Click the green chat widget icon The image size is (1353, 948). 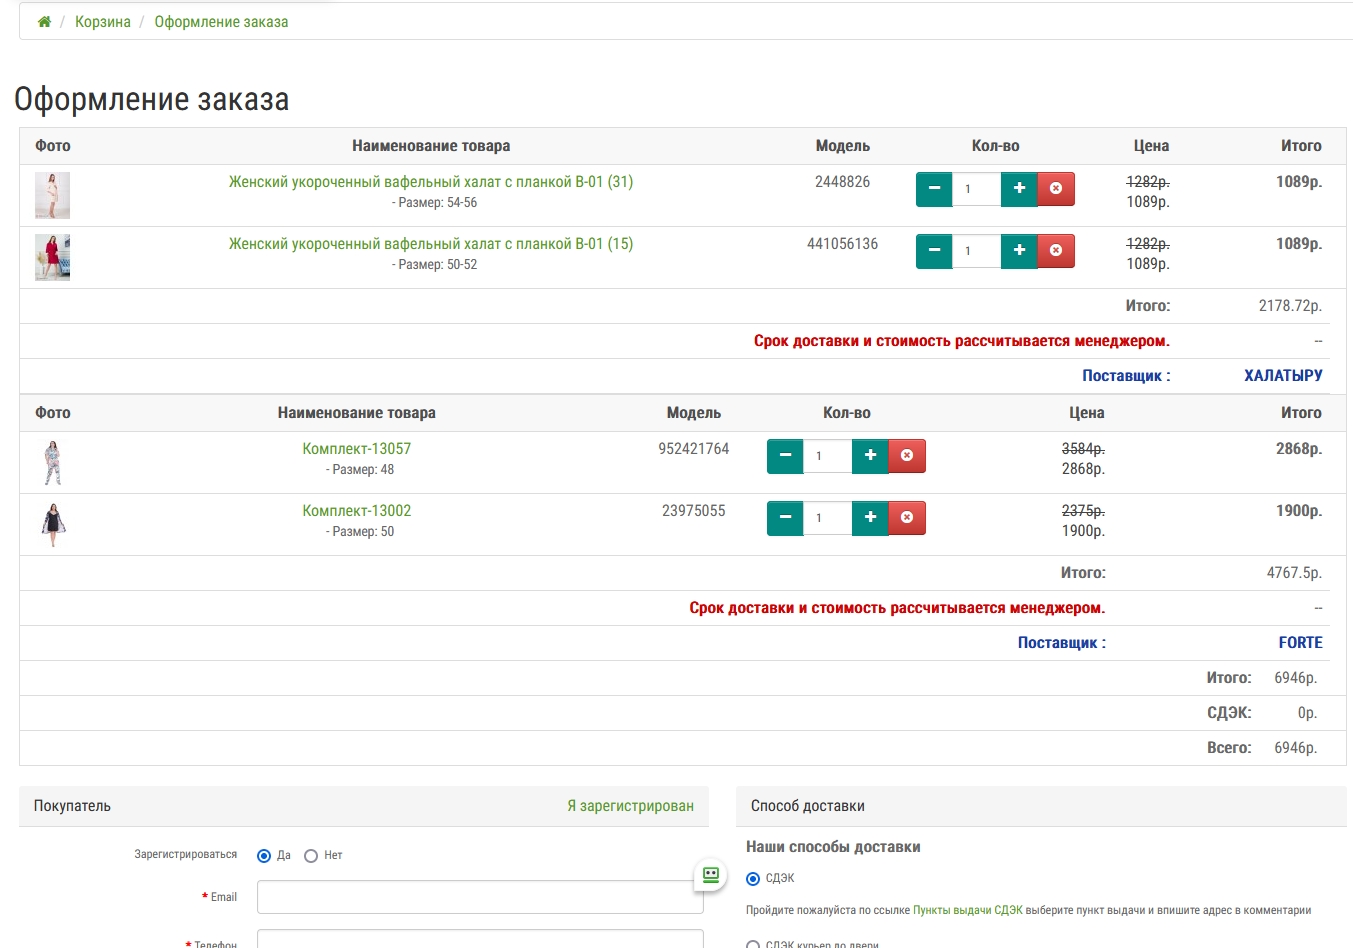pos(711,875)
